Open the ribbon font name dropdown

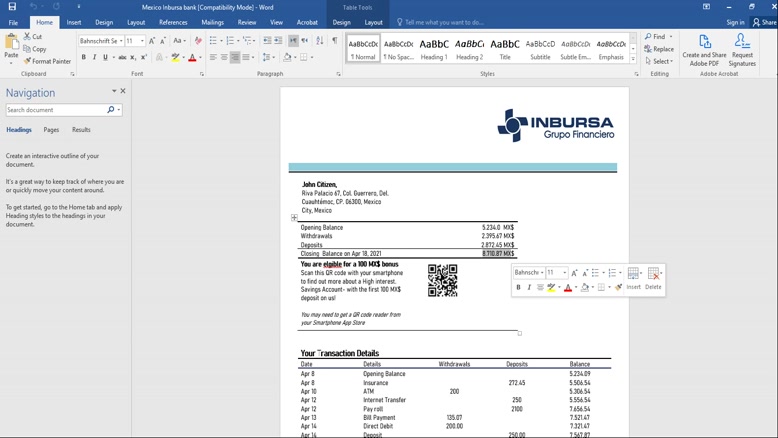(x=121, y=41)
